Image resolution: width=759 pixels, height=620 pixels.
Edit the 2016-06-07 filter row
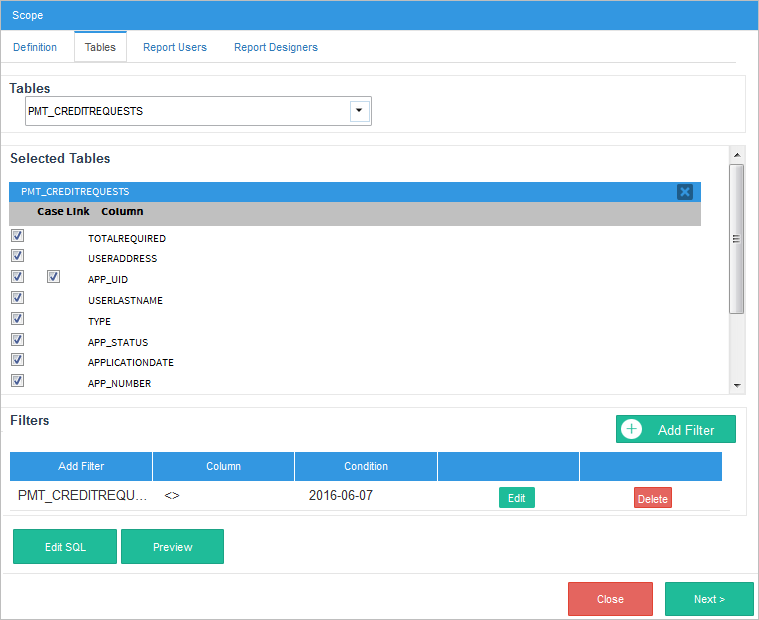click(516, 498)
